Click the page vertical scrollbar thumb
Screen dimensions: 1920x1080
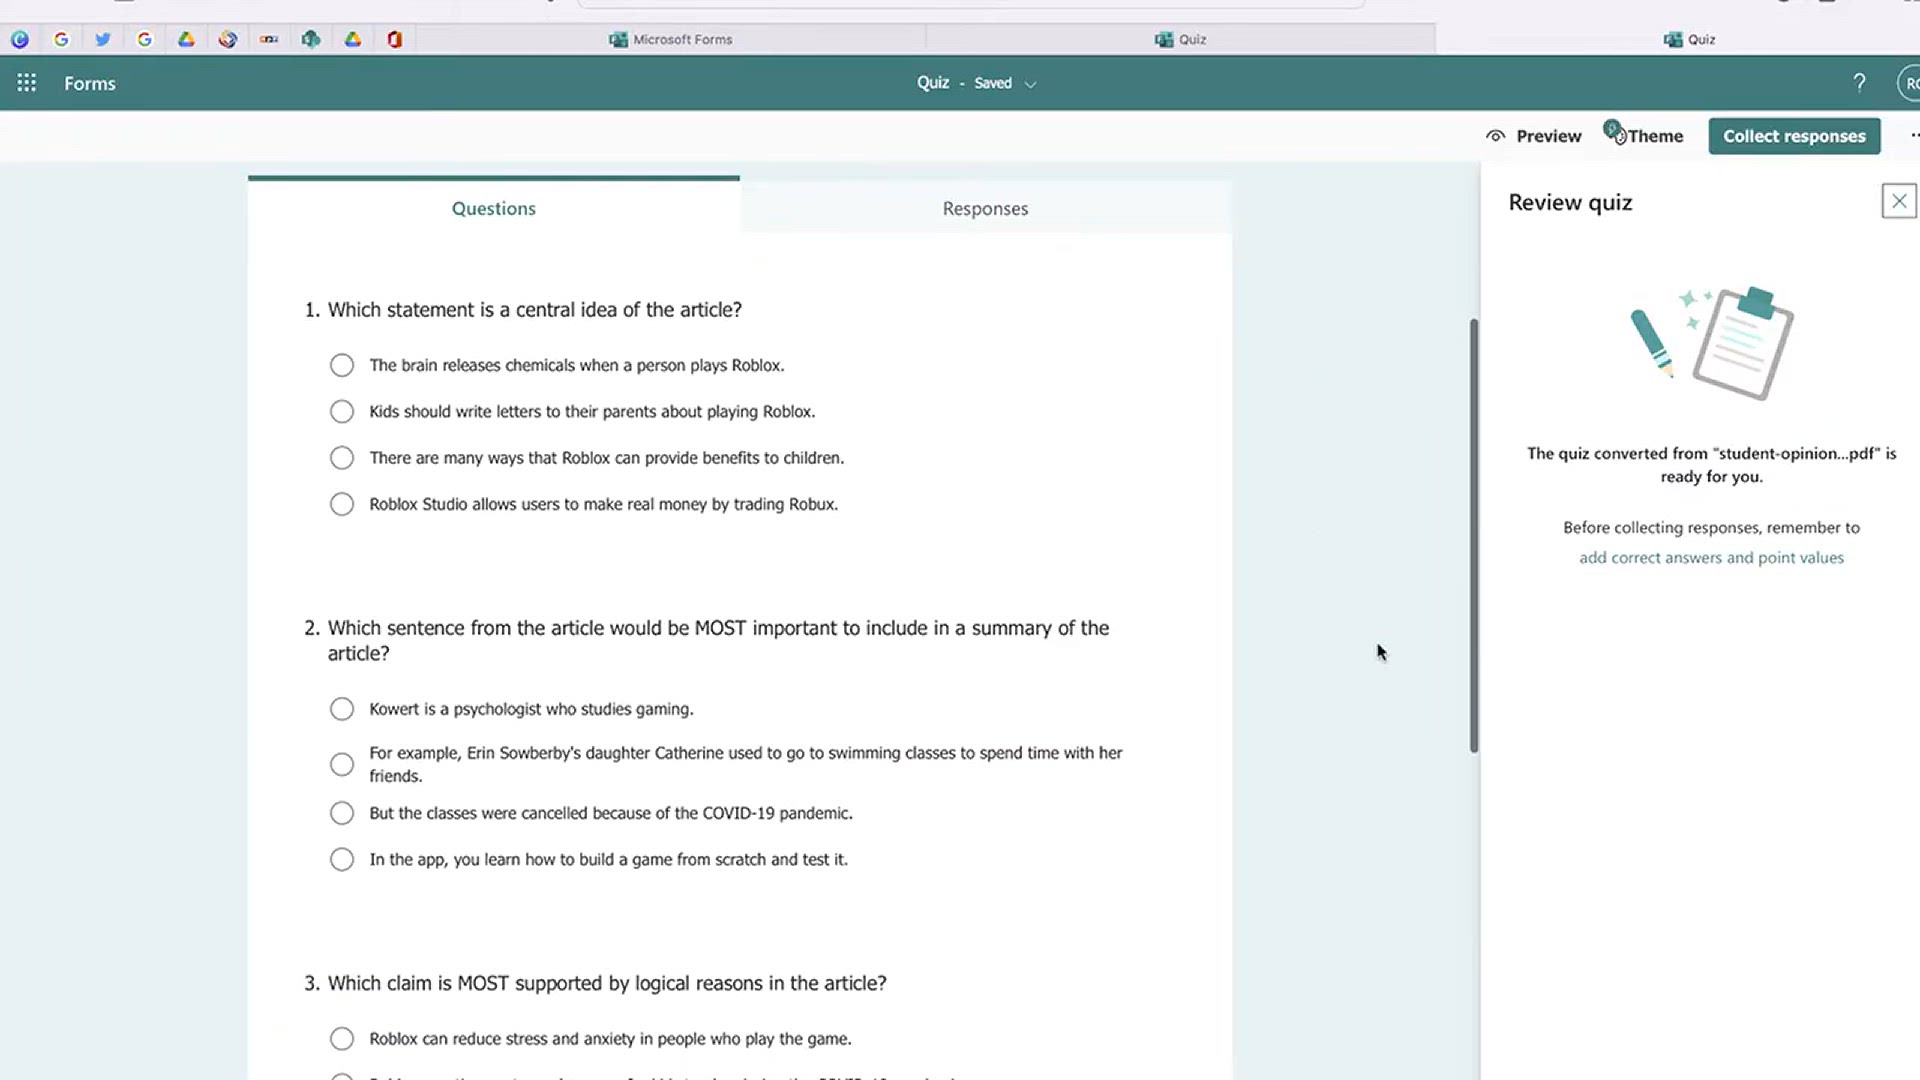tap(1474, 535)
